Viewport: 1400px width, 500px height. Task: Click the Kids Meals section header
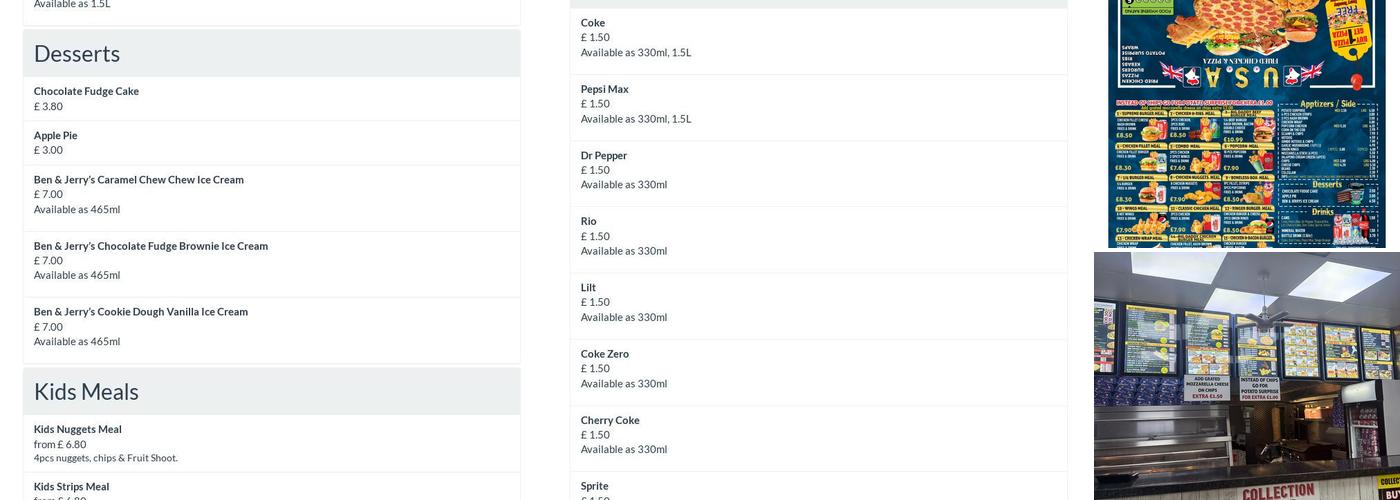tap(86, 392)
